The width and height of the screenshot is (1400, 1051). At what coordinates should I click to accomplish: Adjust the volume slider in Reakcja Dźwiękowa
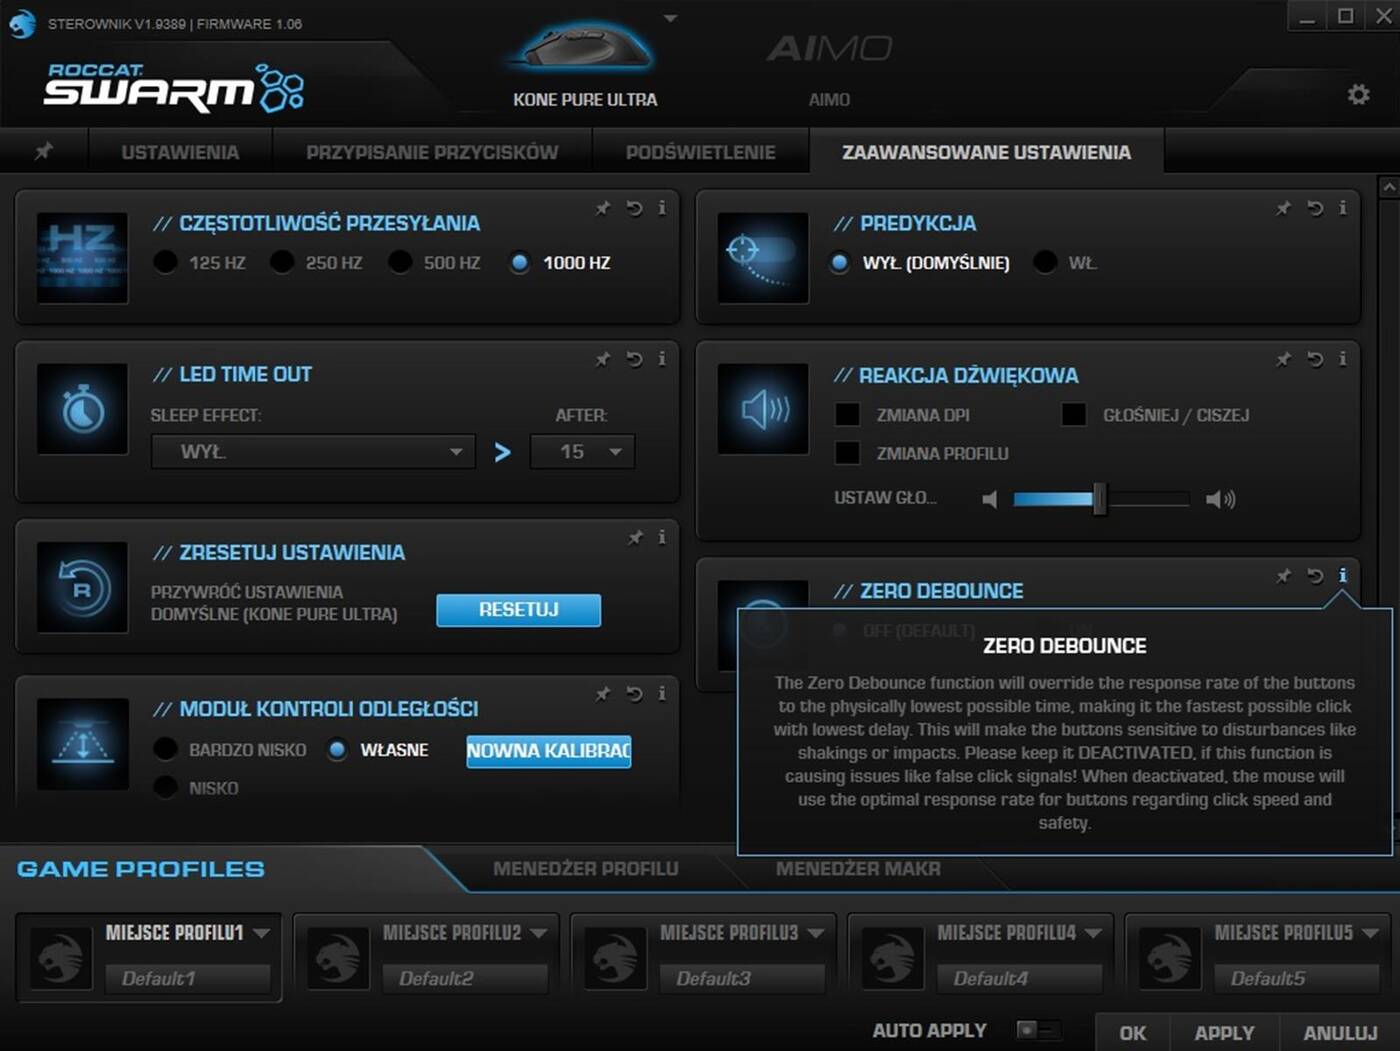pos(1100,498)
